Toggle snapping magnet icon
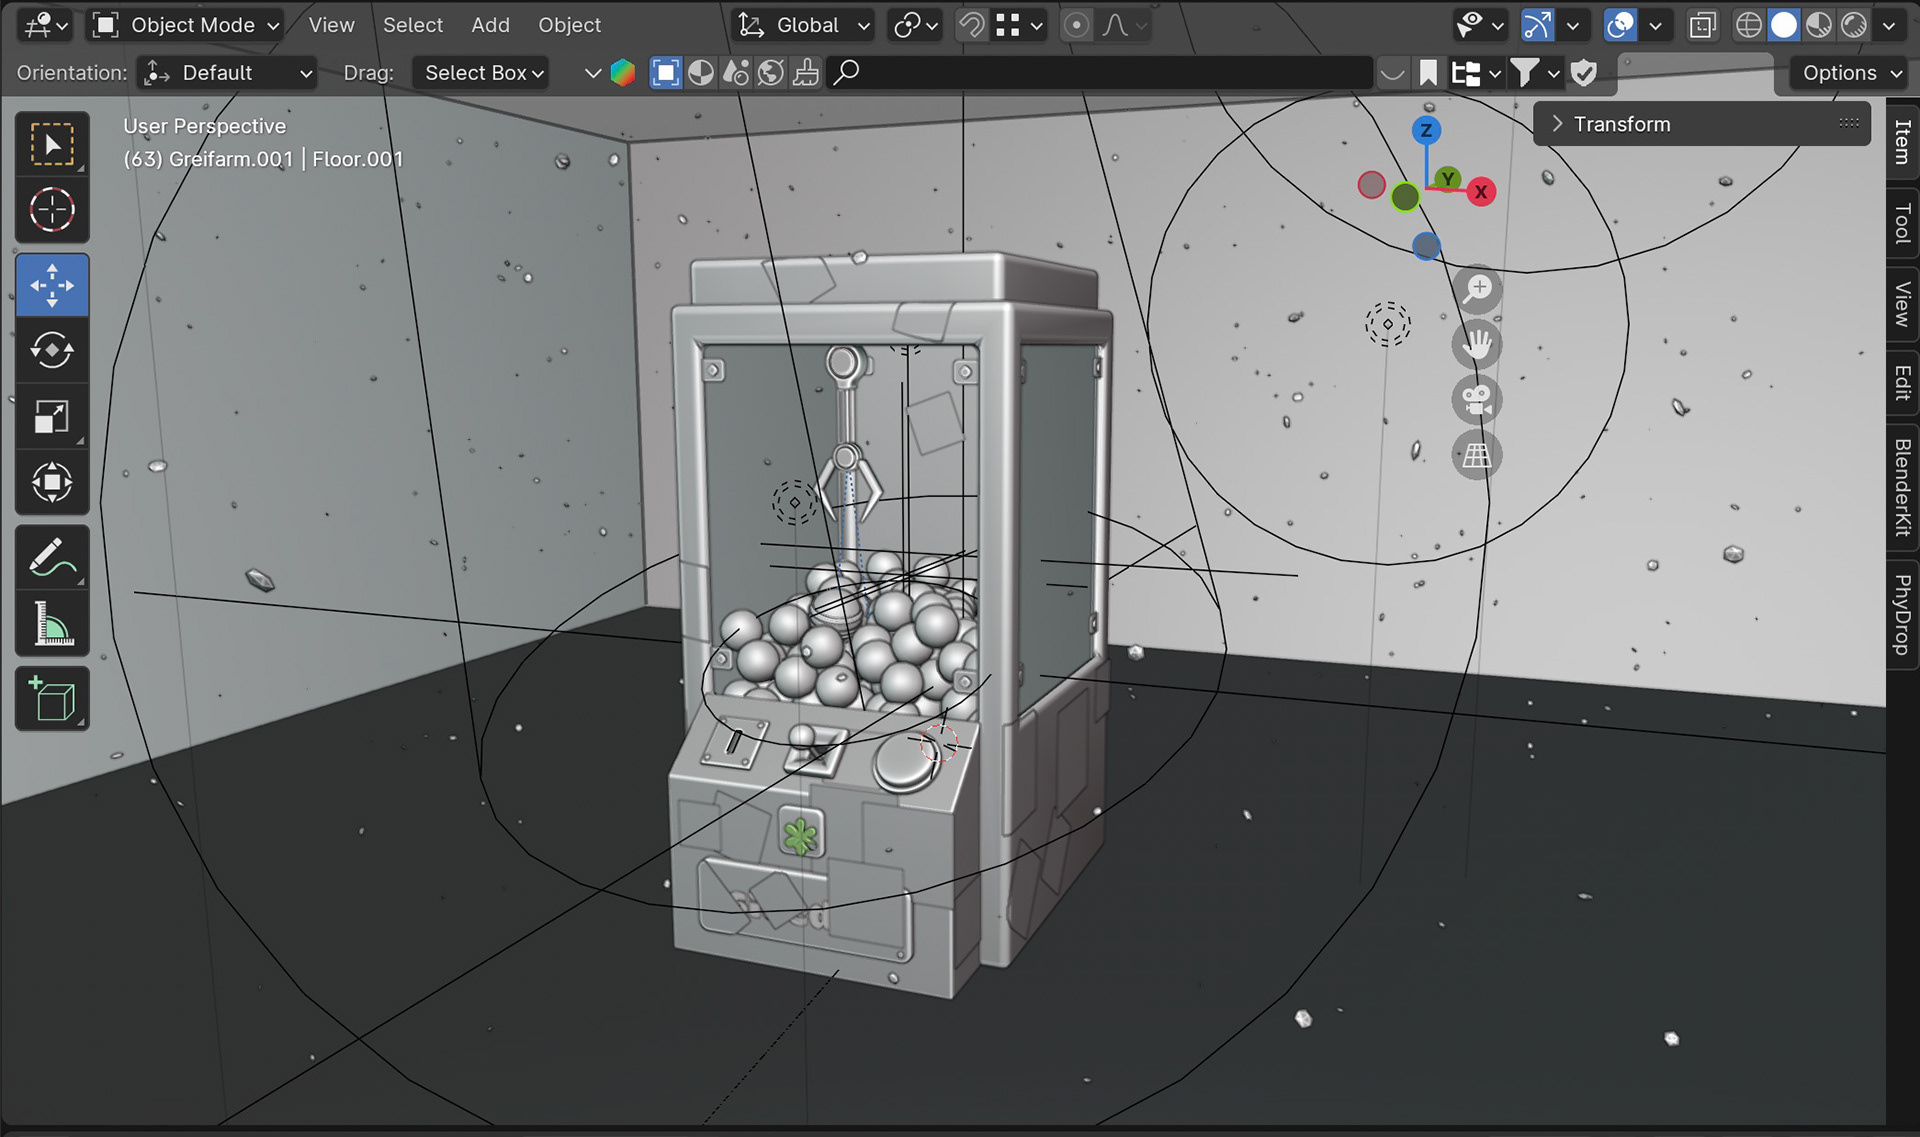The image size is (1920, 1137). (x=971, y=25)
